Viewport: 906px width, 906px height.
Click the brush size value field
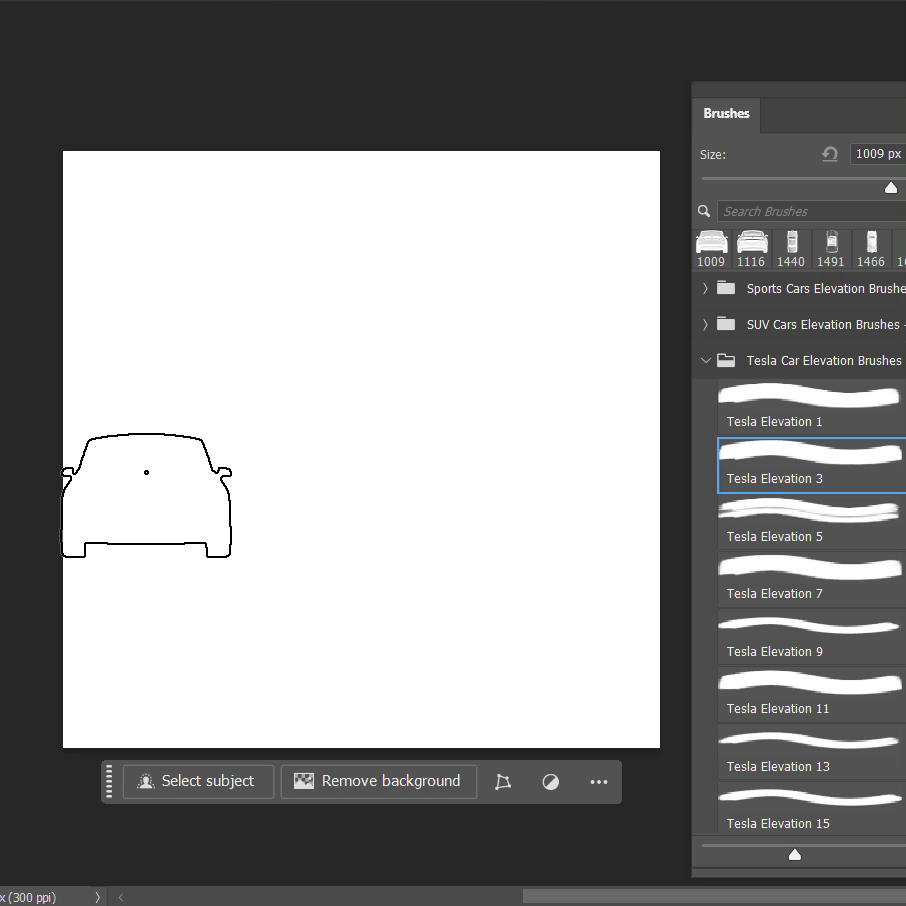[877, 154]
